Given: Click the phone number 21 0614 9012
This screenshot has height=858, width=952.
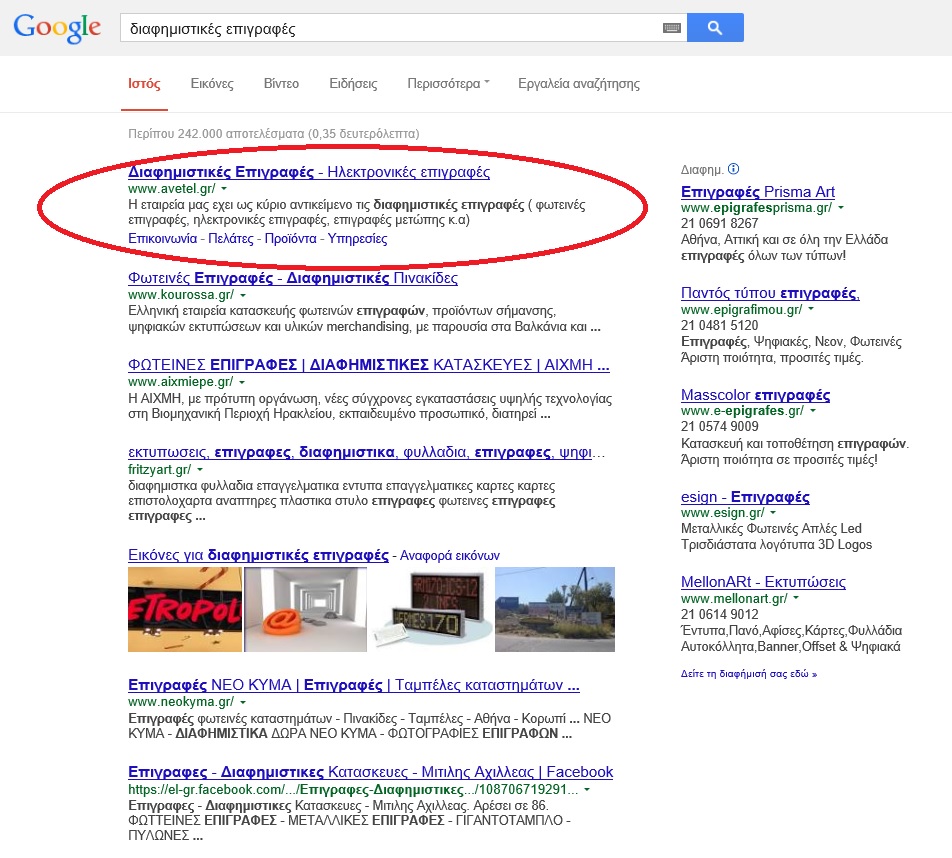Looking at the screenshot, I should [719, 615].
